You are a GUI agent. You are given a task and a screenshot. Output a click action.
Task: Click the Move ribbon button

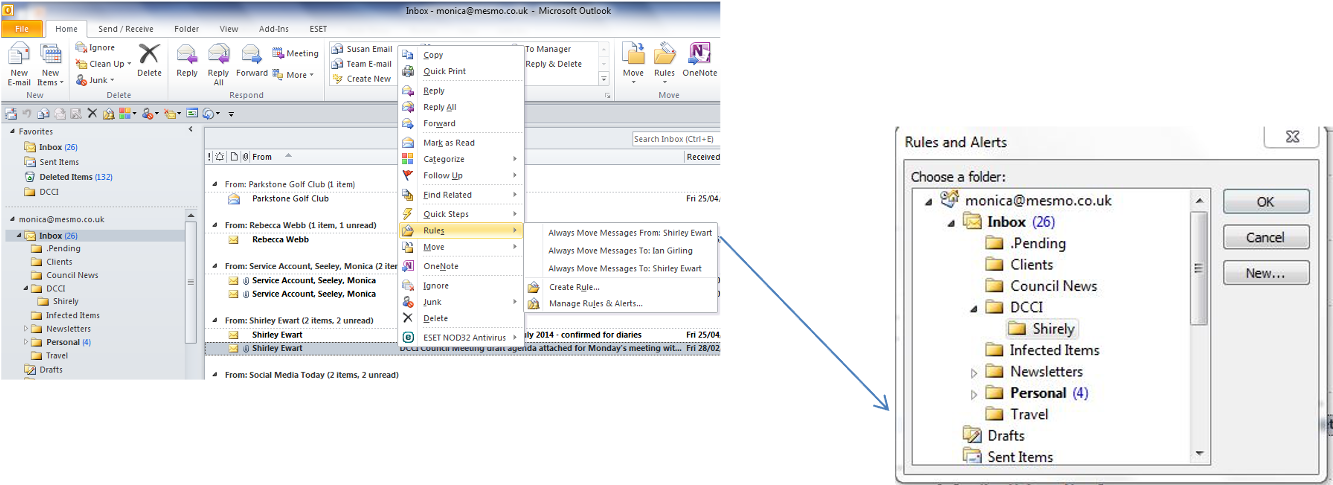click(633, 63)
